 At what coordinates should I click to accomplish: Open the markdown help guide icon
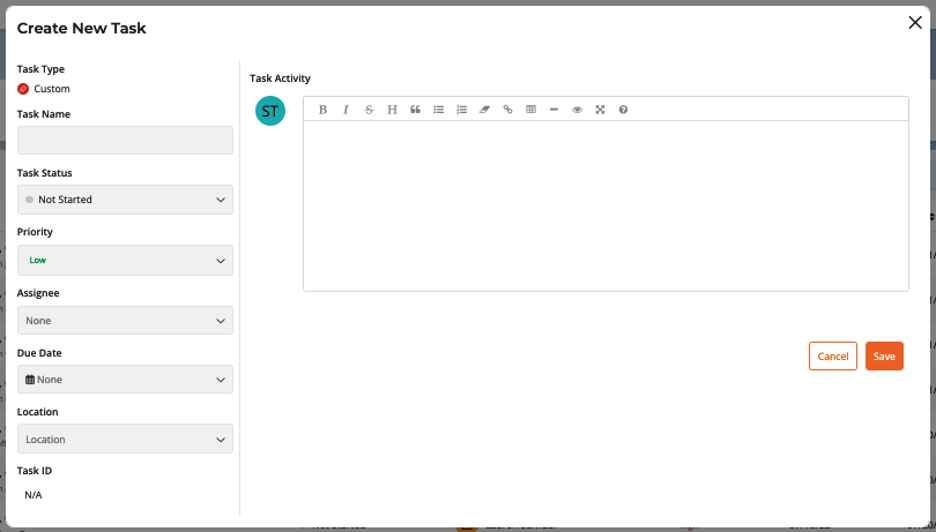coord(623,109)
